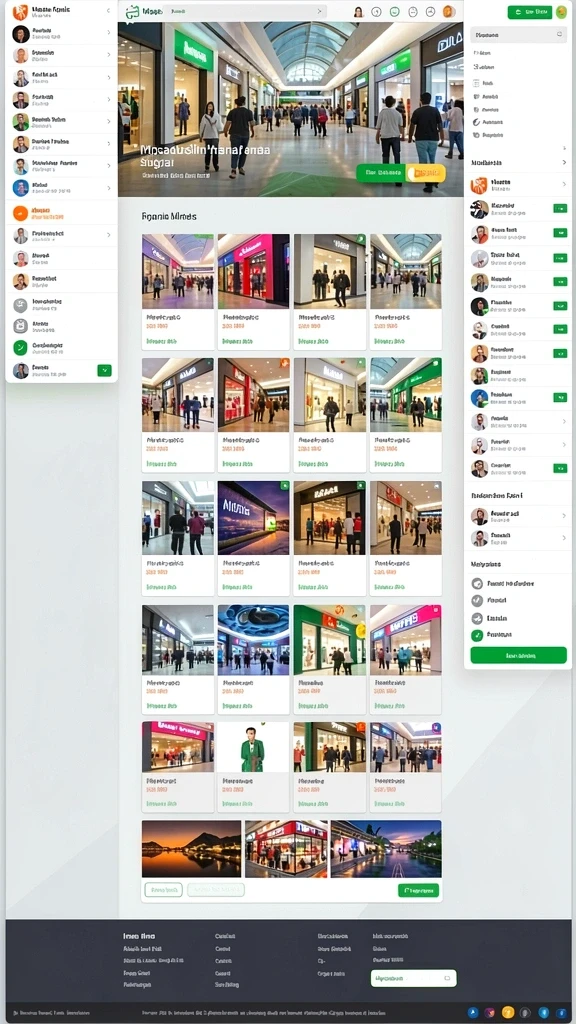
Task: Open the blue circular ceiling mall thumbnail
Action: click(253, 639)
